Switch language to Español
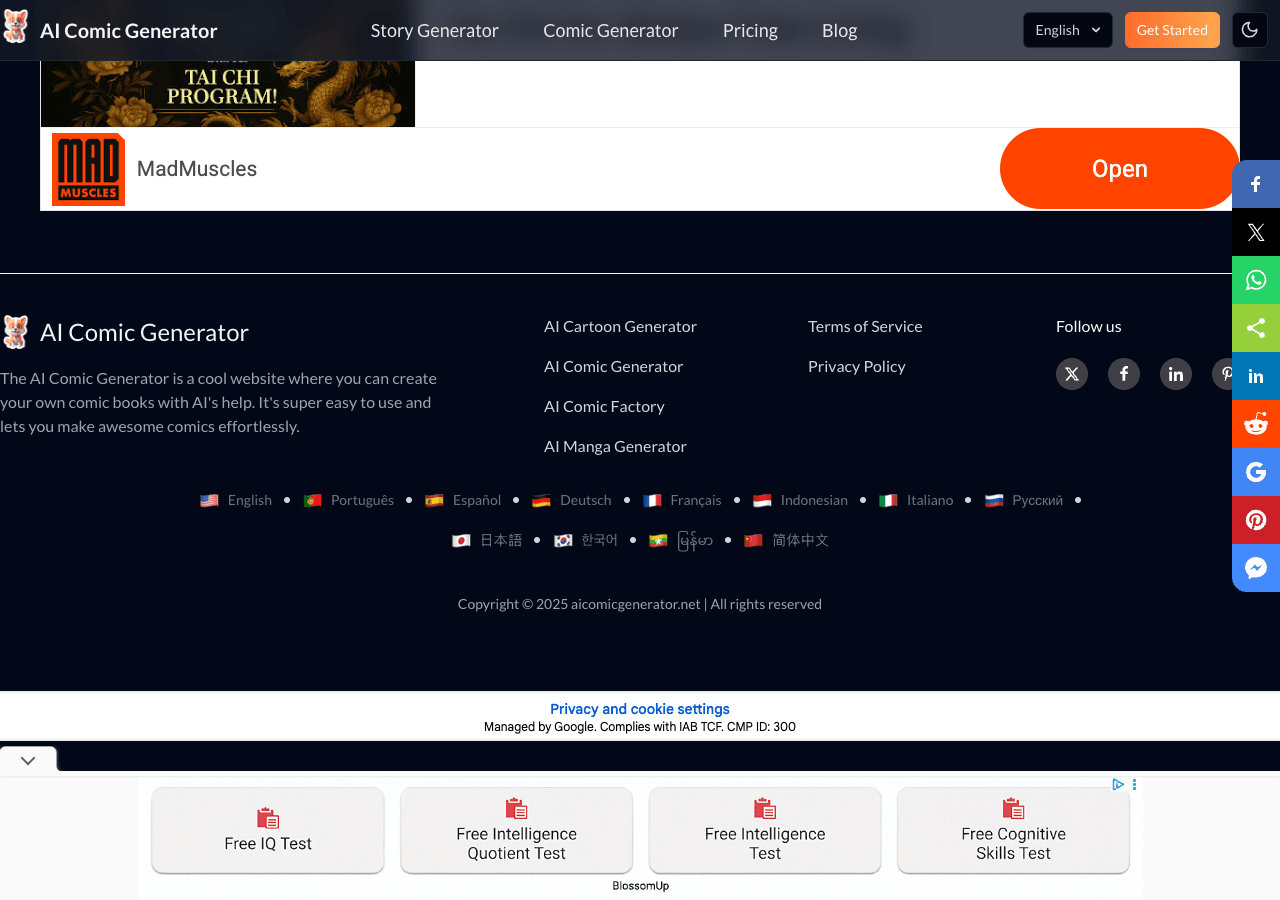 477,500
